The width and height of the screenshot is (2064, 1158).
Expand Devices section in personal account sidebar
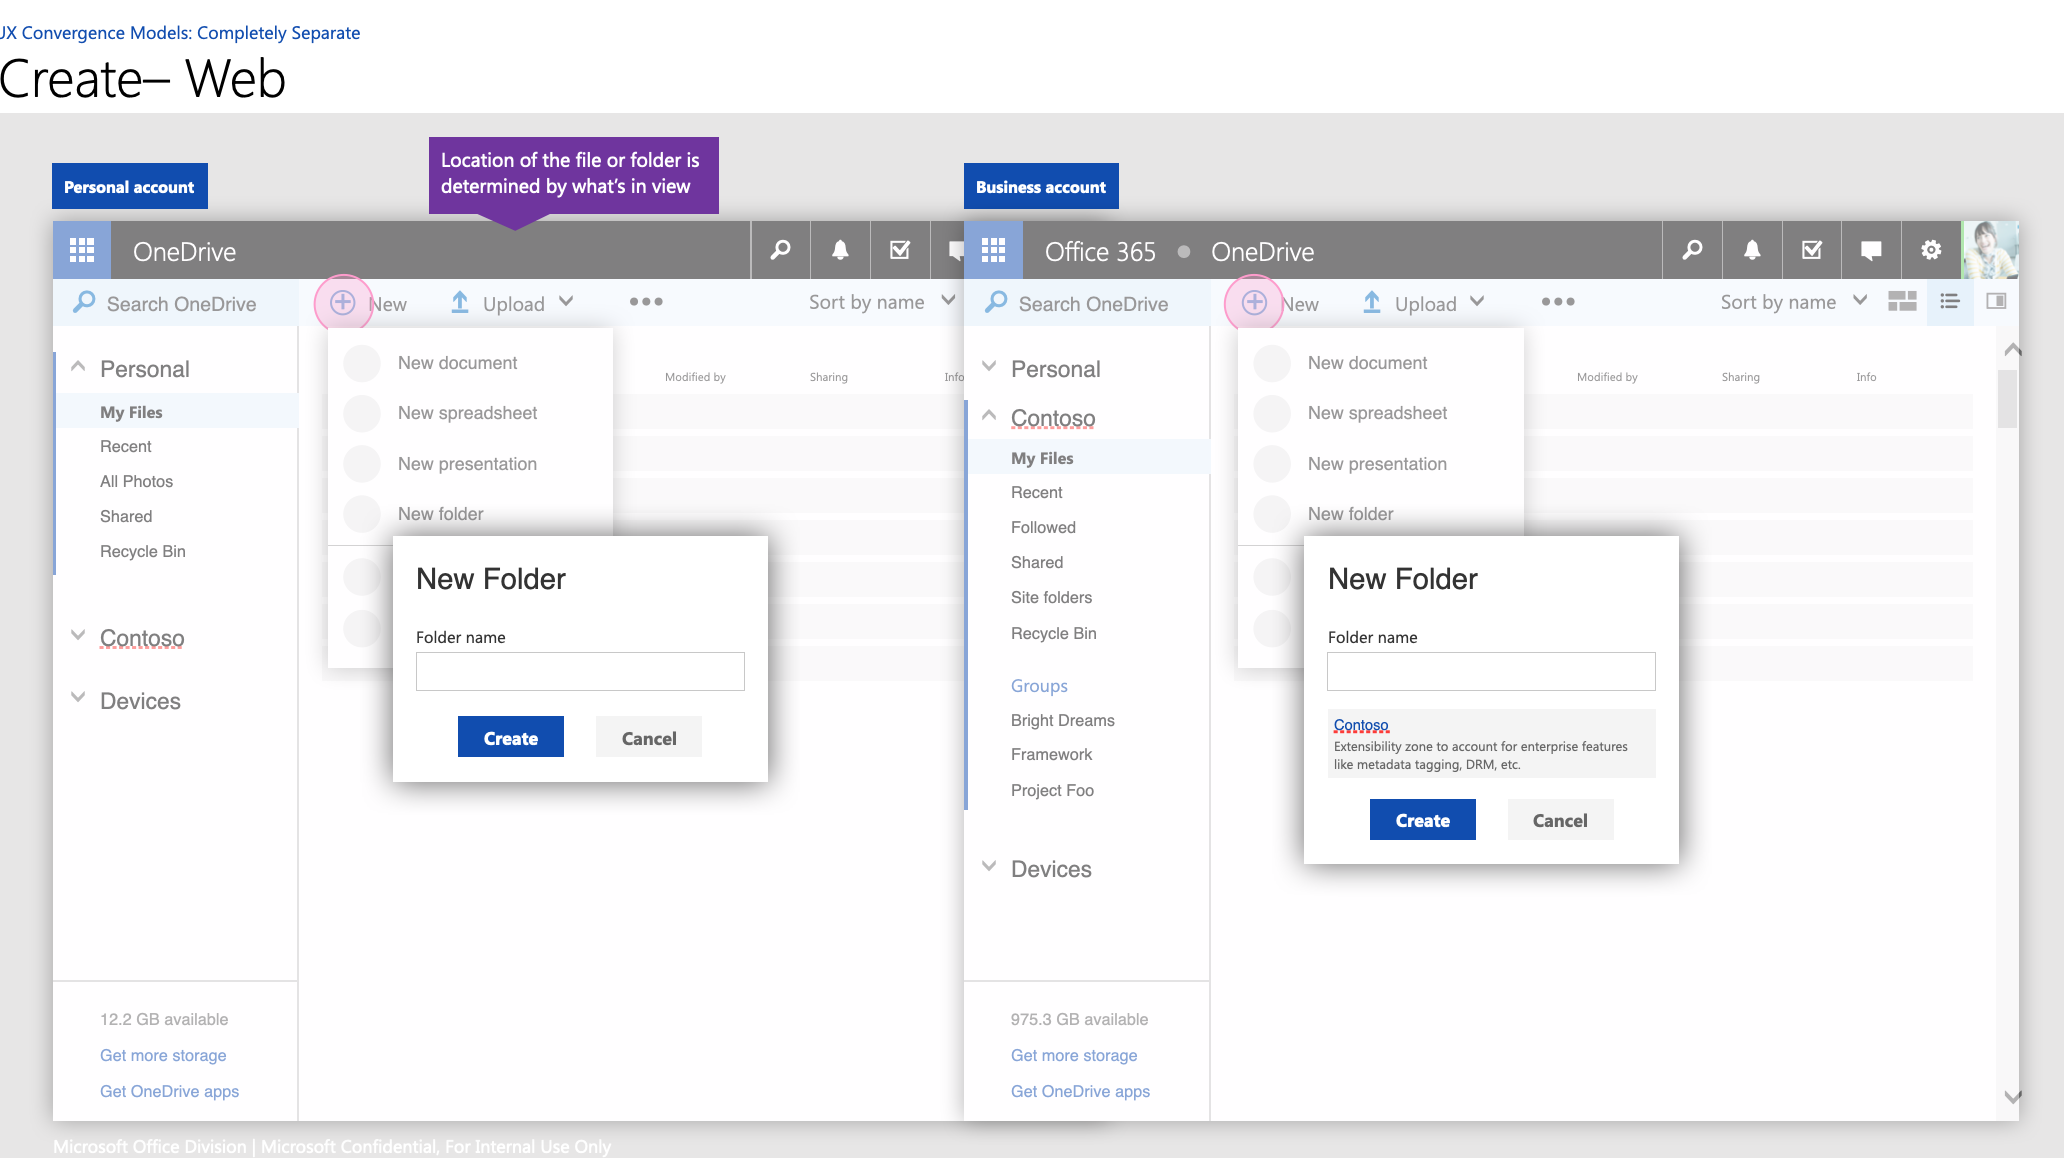pos(78,697)
